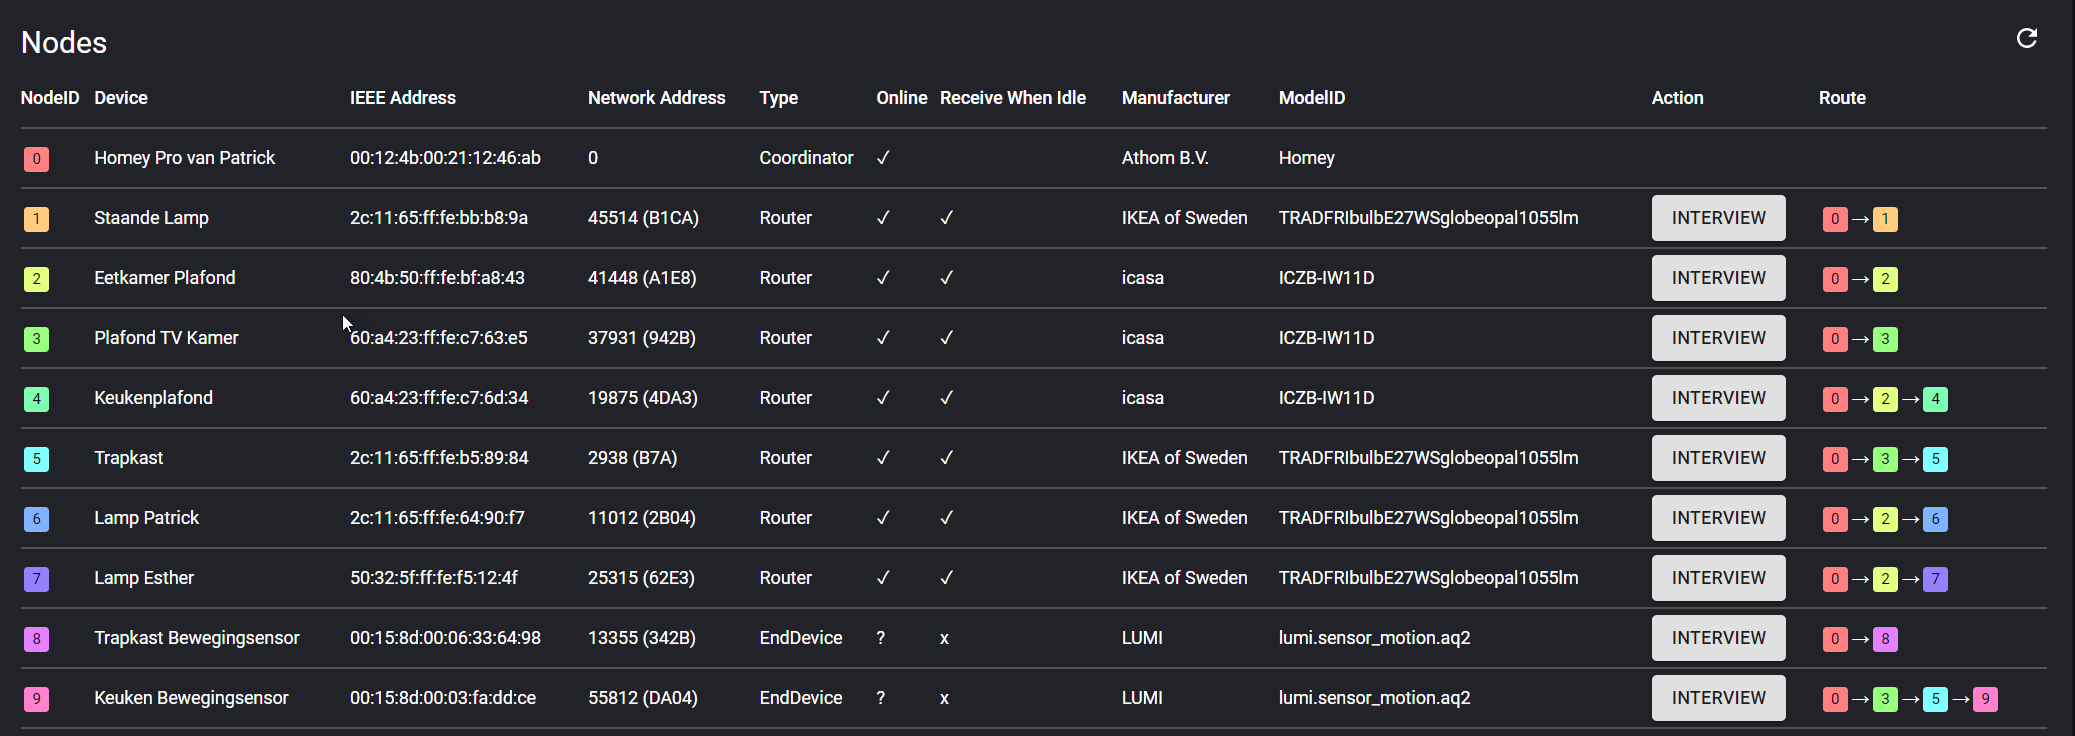Click the Lamp Esther IEEE address
The image size is (2075, 736).
pyautogui.click(x=434, y=578)
